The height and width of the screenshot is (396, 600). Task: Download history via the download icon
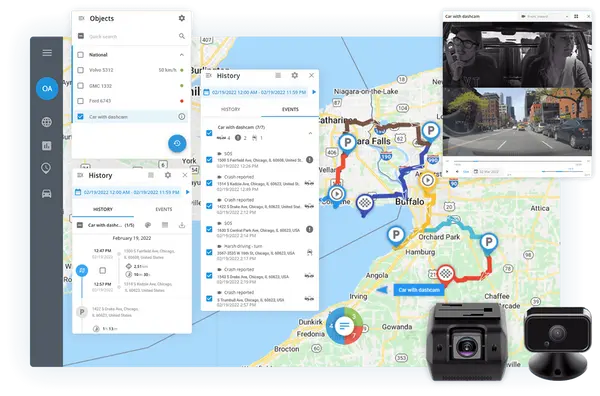(x=182, y=225)
